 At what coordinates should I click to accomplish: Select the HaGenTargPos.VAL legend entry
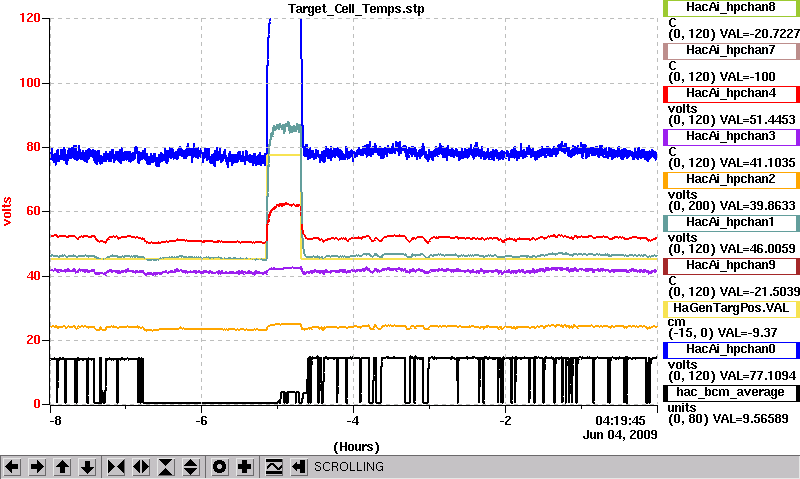(x=731, y=309)
